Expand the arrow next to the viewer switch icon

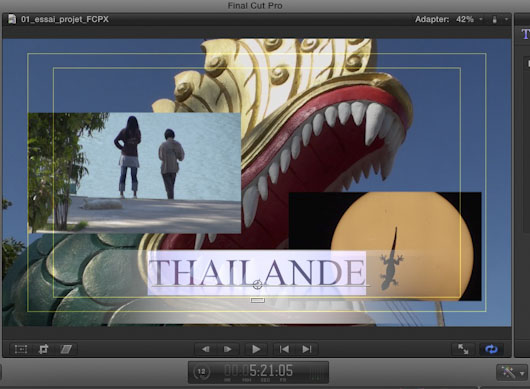click(506, 19)
